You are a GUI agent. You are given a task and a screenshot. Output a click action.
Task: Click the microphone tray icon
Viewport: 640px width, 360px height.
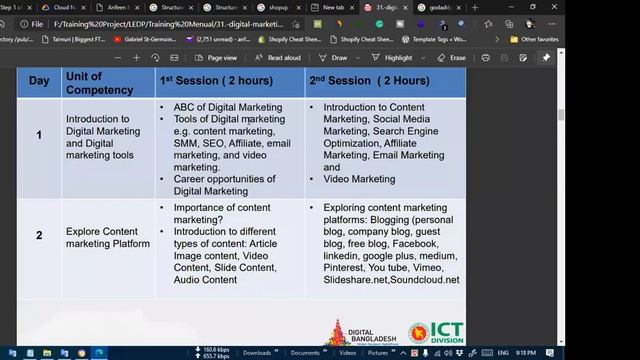[x=426, y=353]
